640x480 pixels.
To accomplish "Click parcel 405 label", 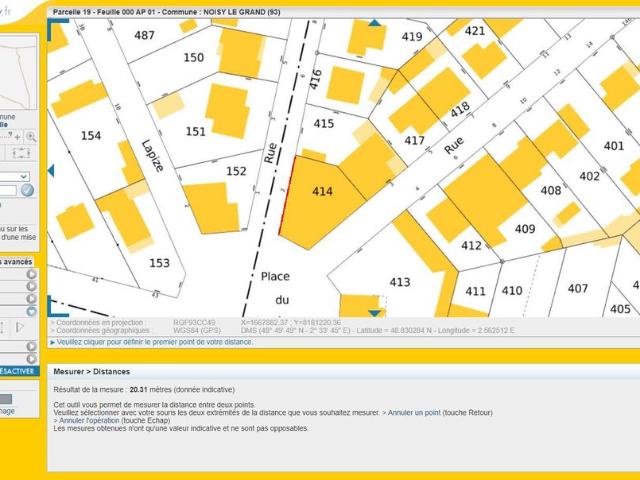I will pos(620,309).
